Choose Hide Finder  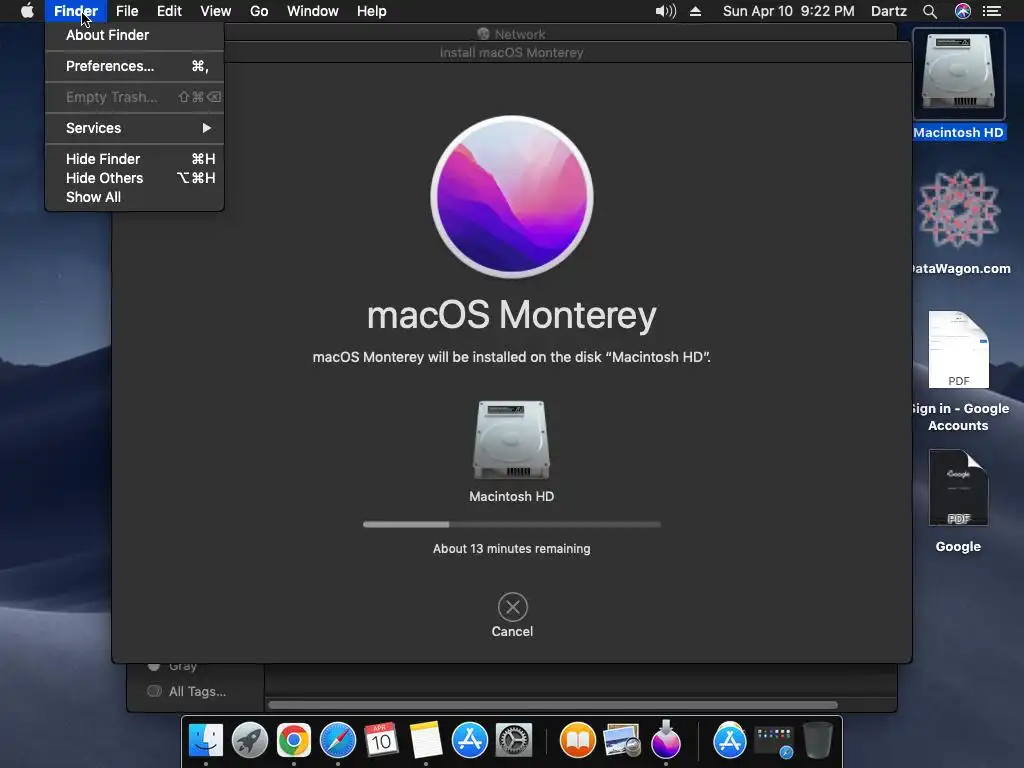[135, 159]
